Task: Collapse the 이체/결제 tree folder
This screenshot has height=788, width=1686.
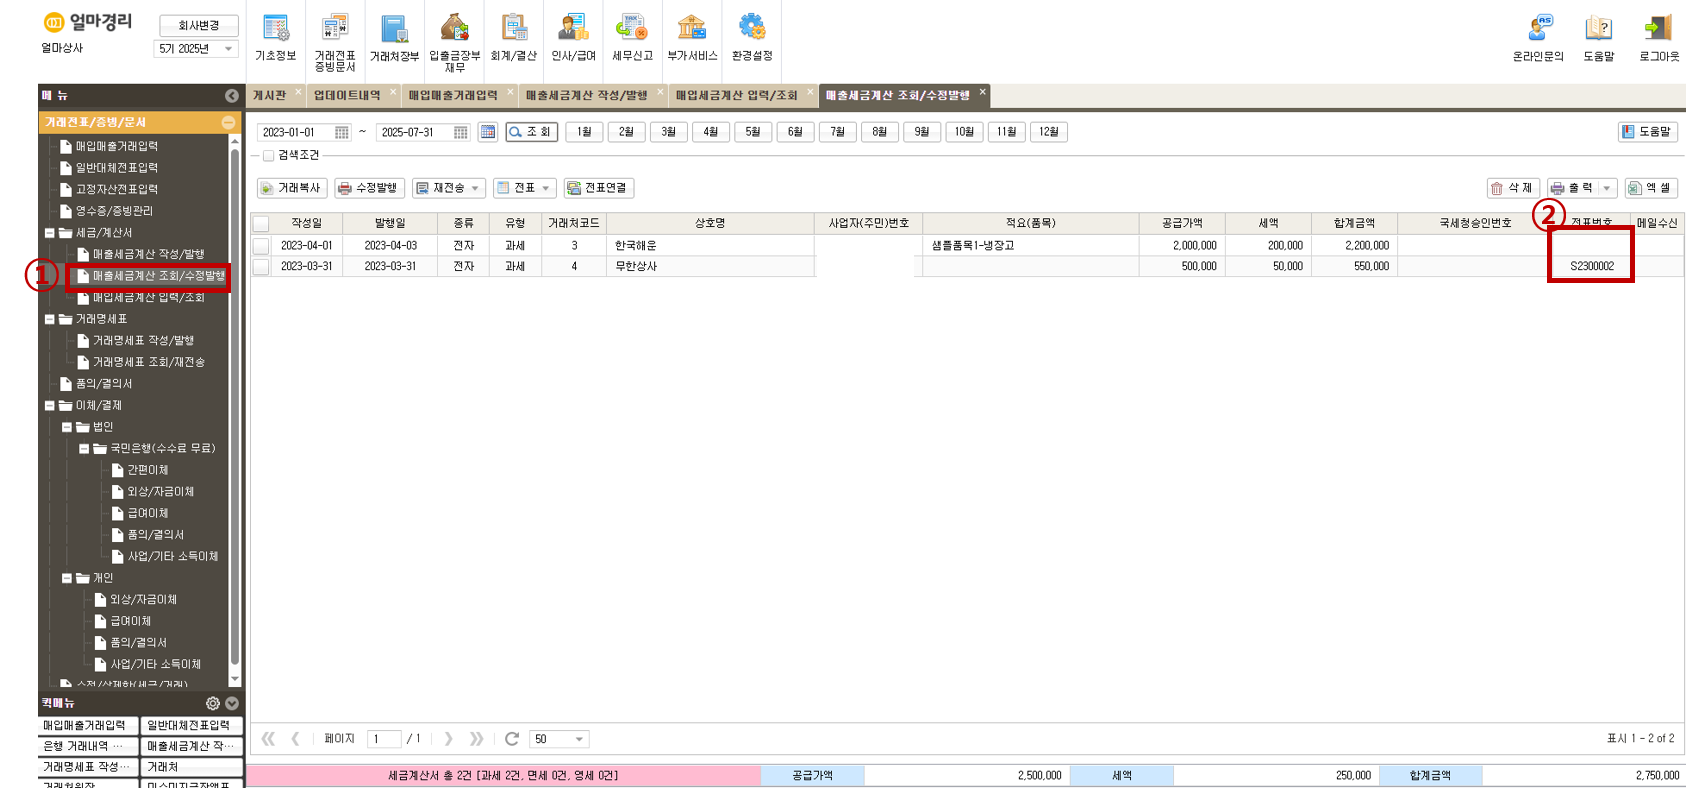Action: (x=49, y=406)
